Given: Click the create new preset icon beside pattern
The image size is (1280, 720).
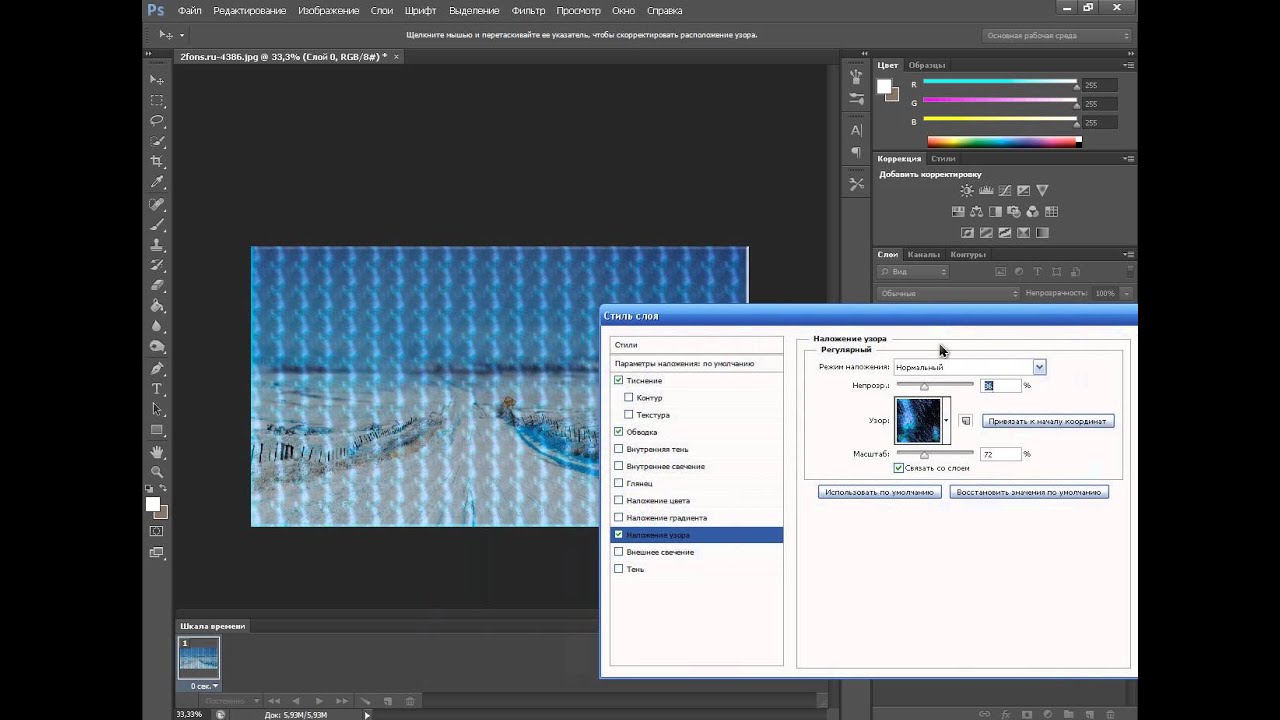Looking at the screenshot, I should [966, 421].
